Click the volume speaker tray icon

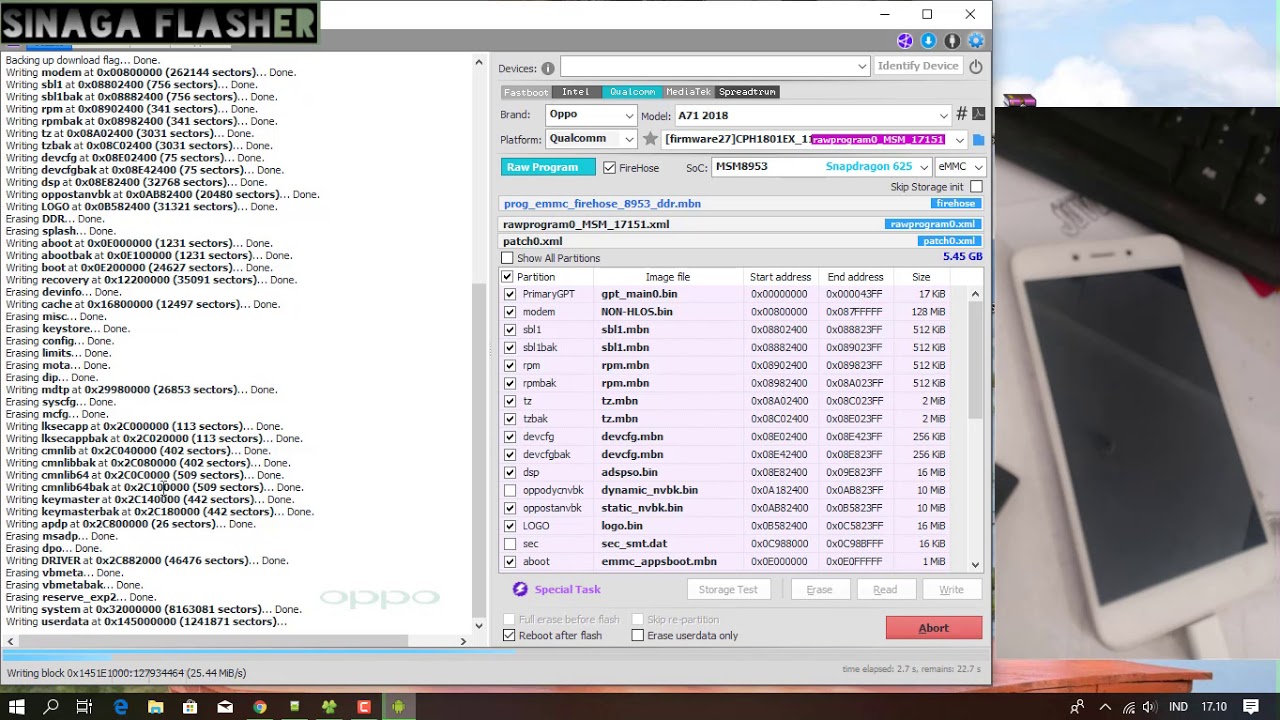1150,707
